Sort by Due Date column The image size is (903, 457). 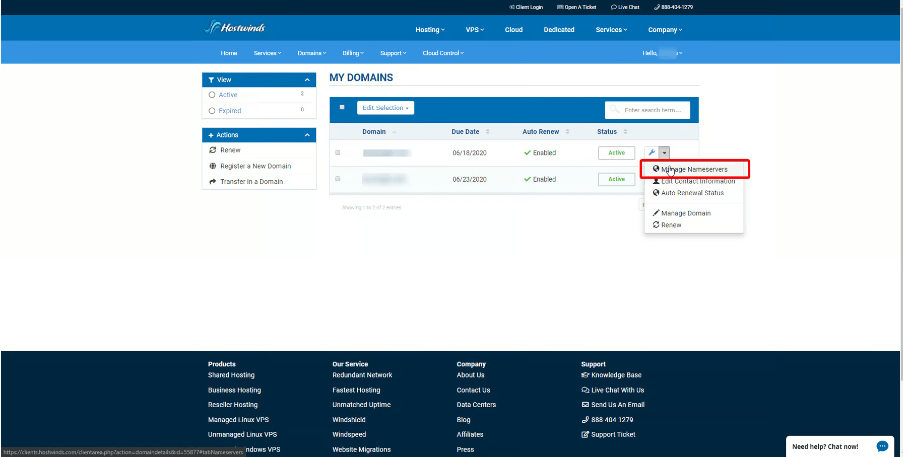[470, 132]
